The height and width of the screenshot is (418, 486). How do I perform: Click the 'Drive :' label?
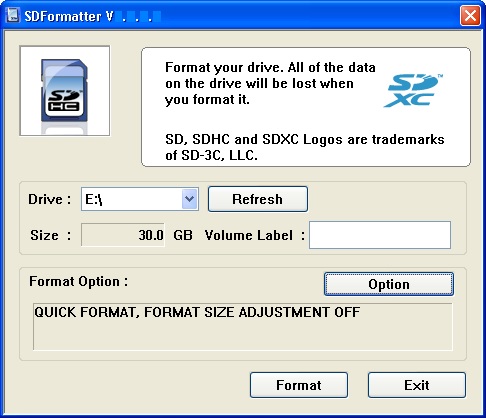pos(50,199)
